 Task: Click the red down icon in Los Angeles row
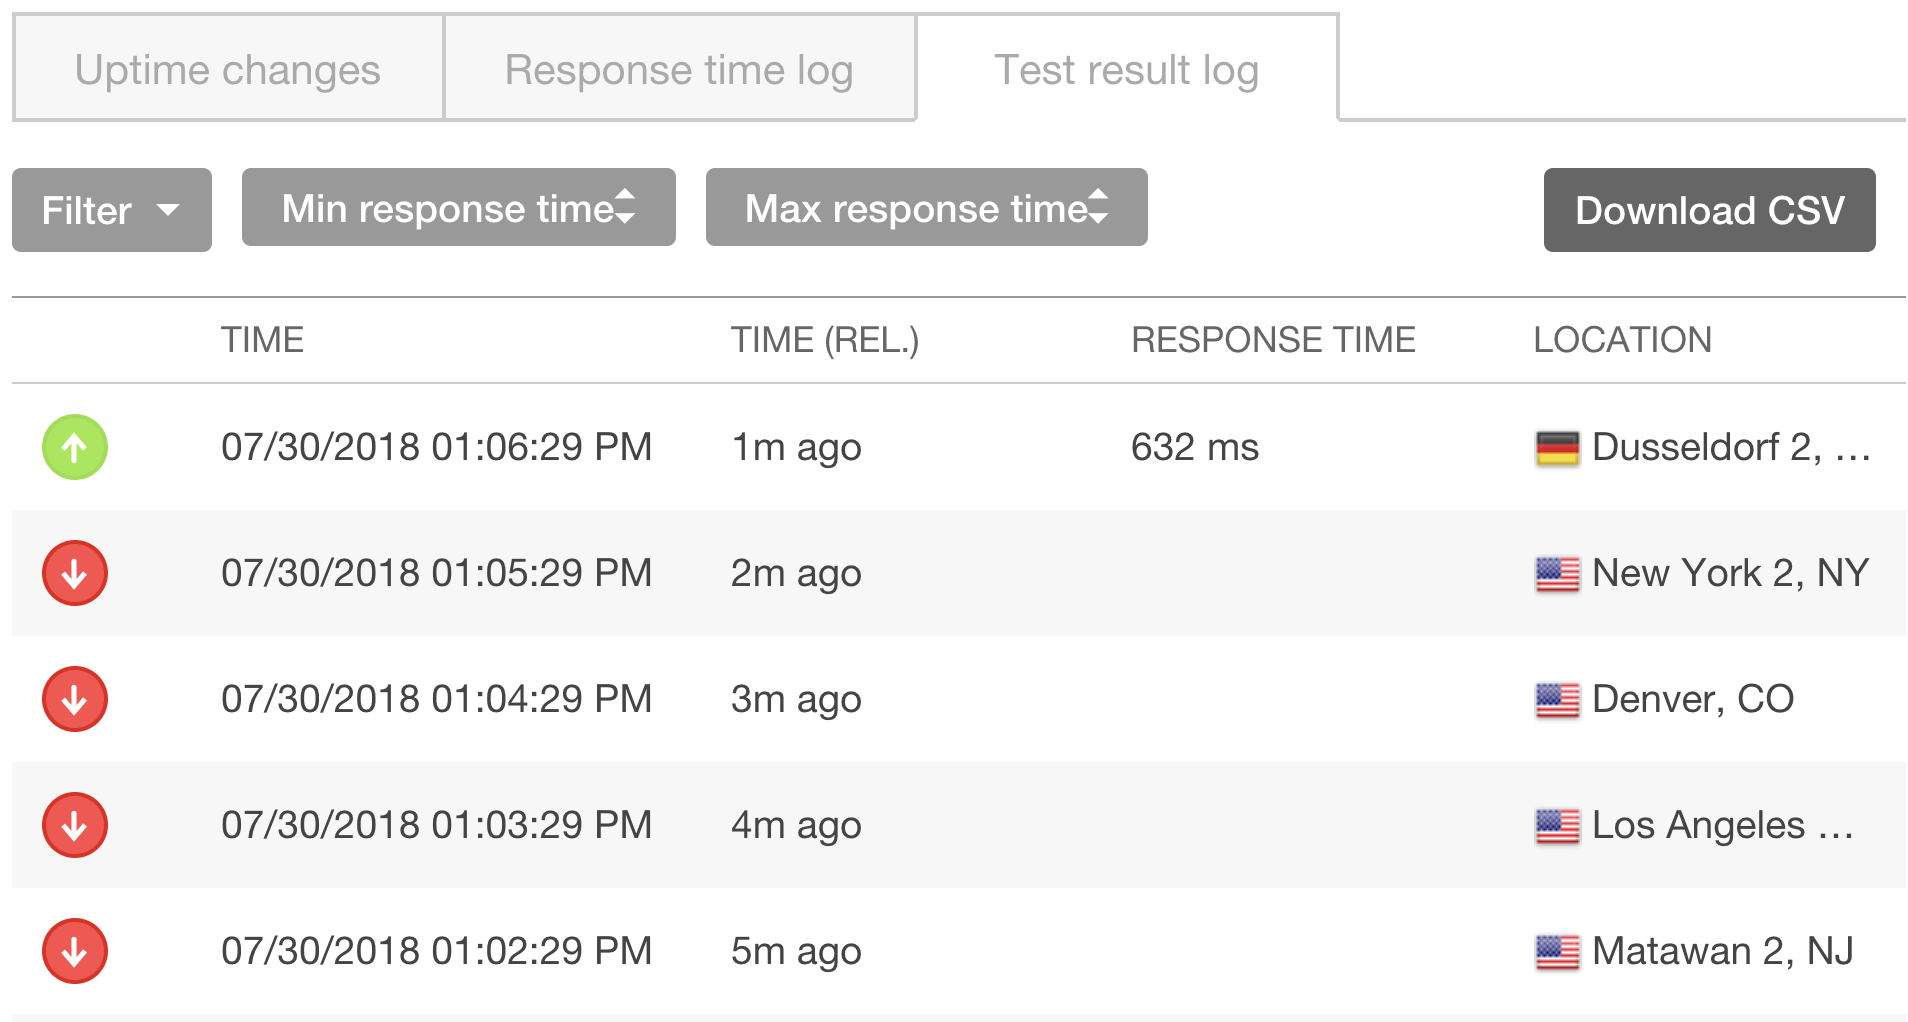pos(75,825)
